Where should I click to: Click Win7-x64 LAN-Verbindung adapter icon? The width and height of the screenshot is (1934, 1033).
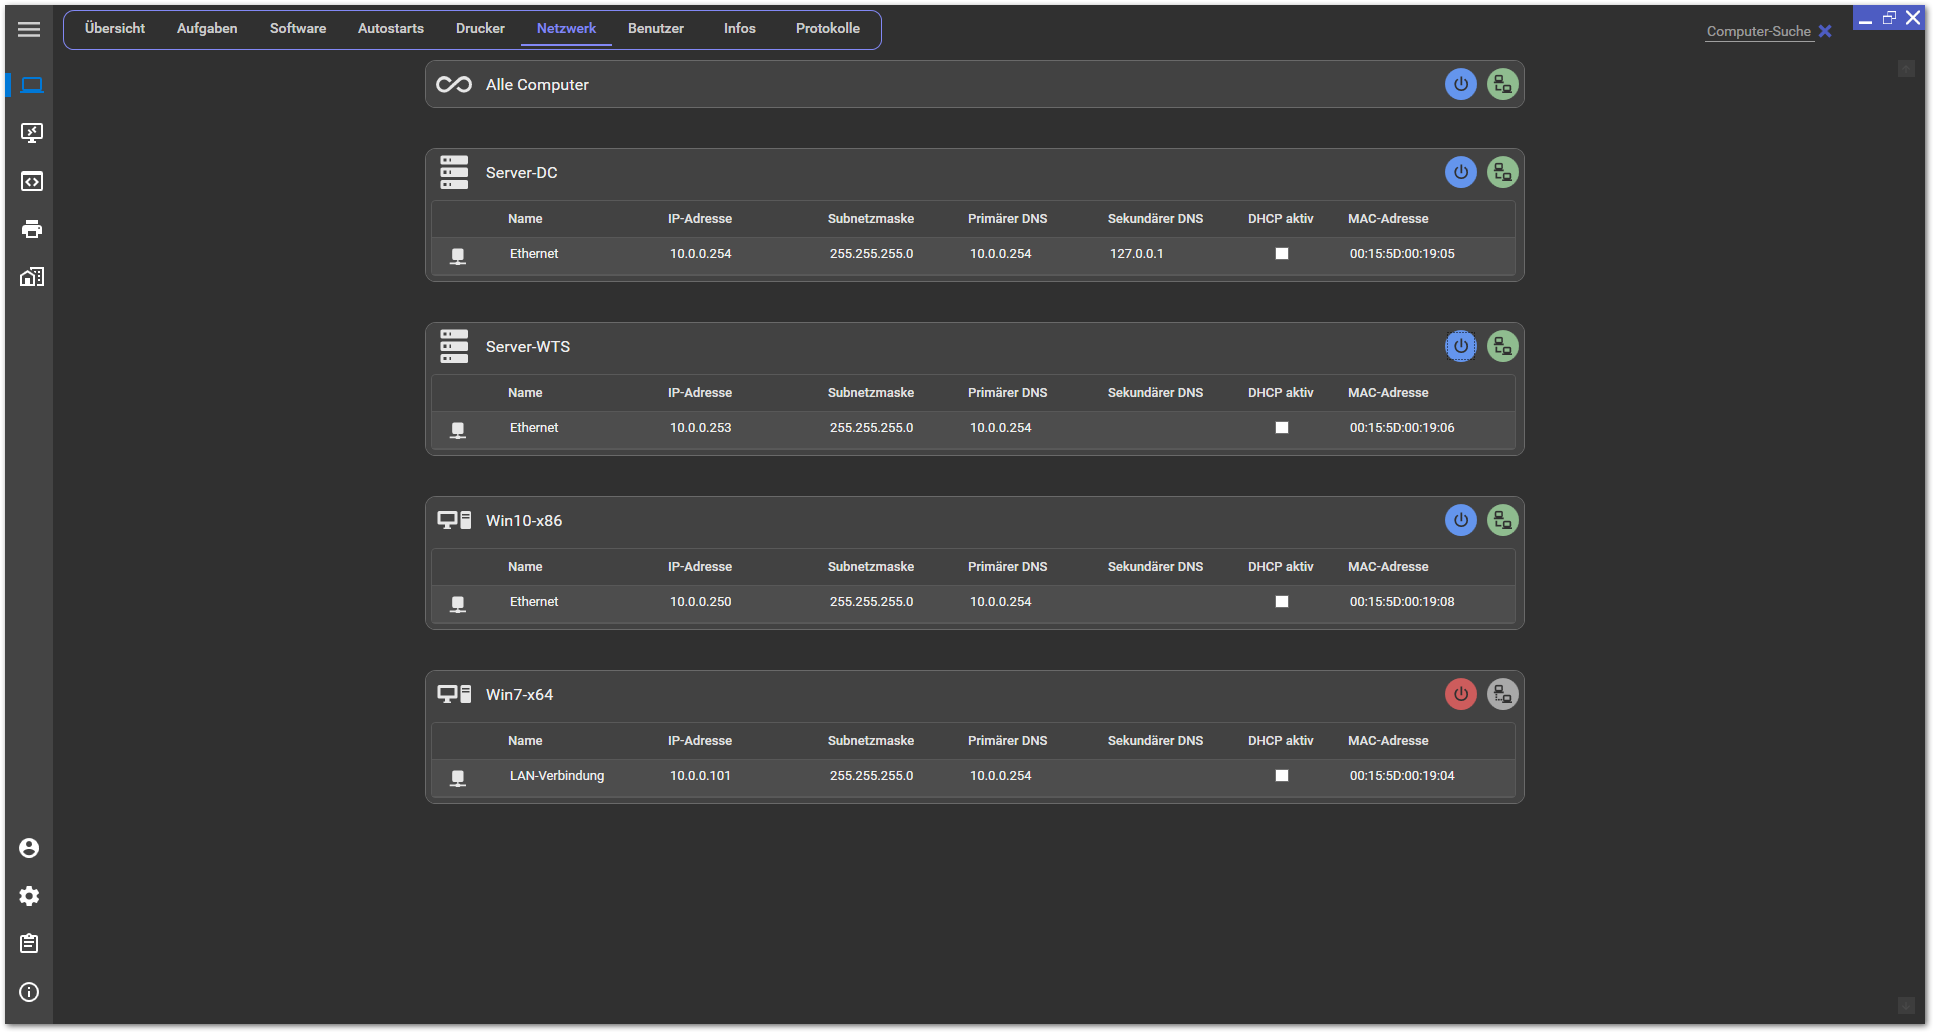pos(458,778)
